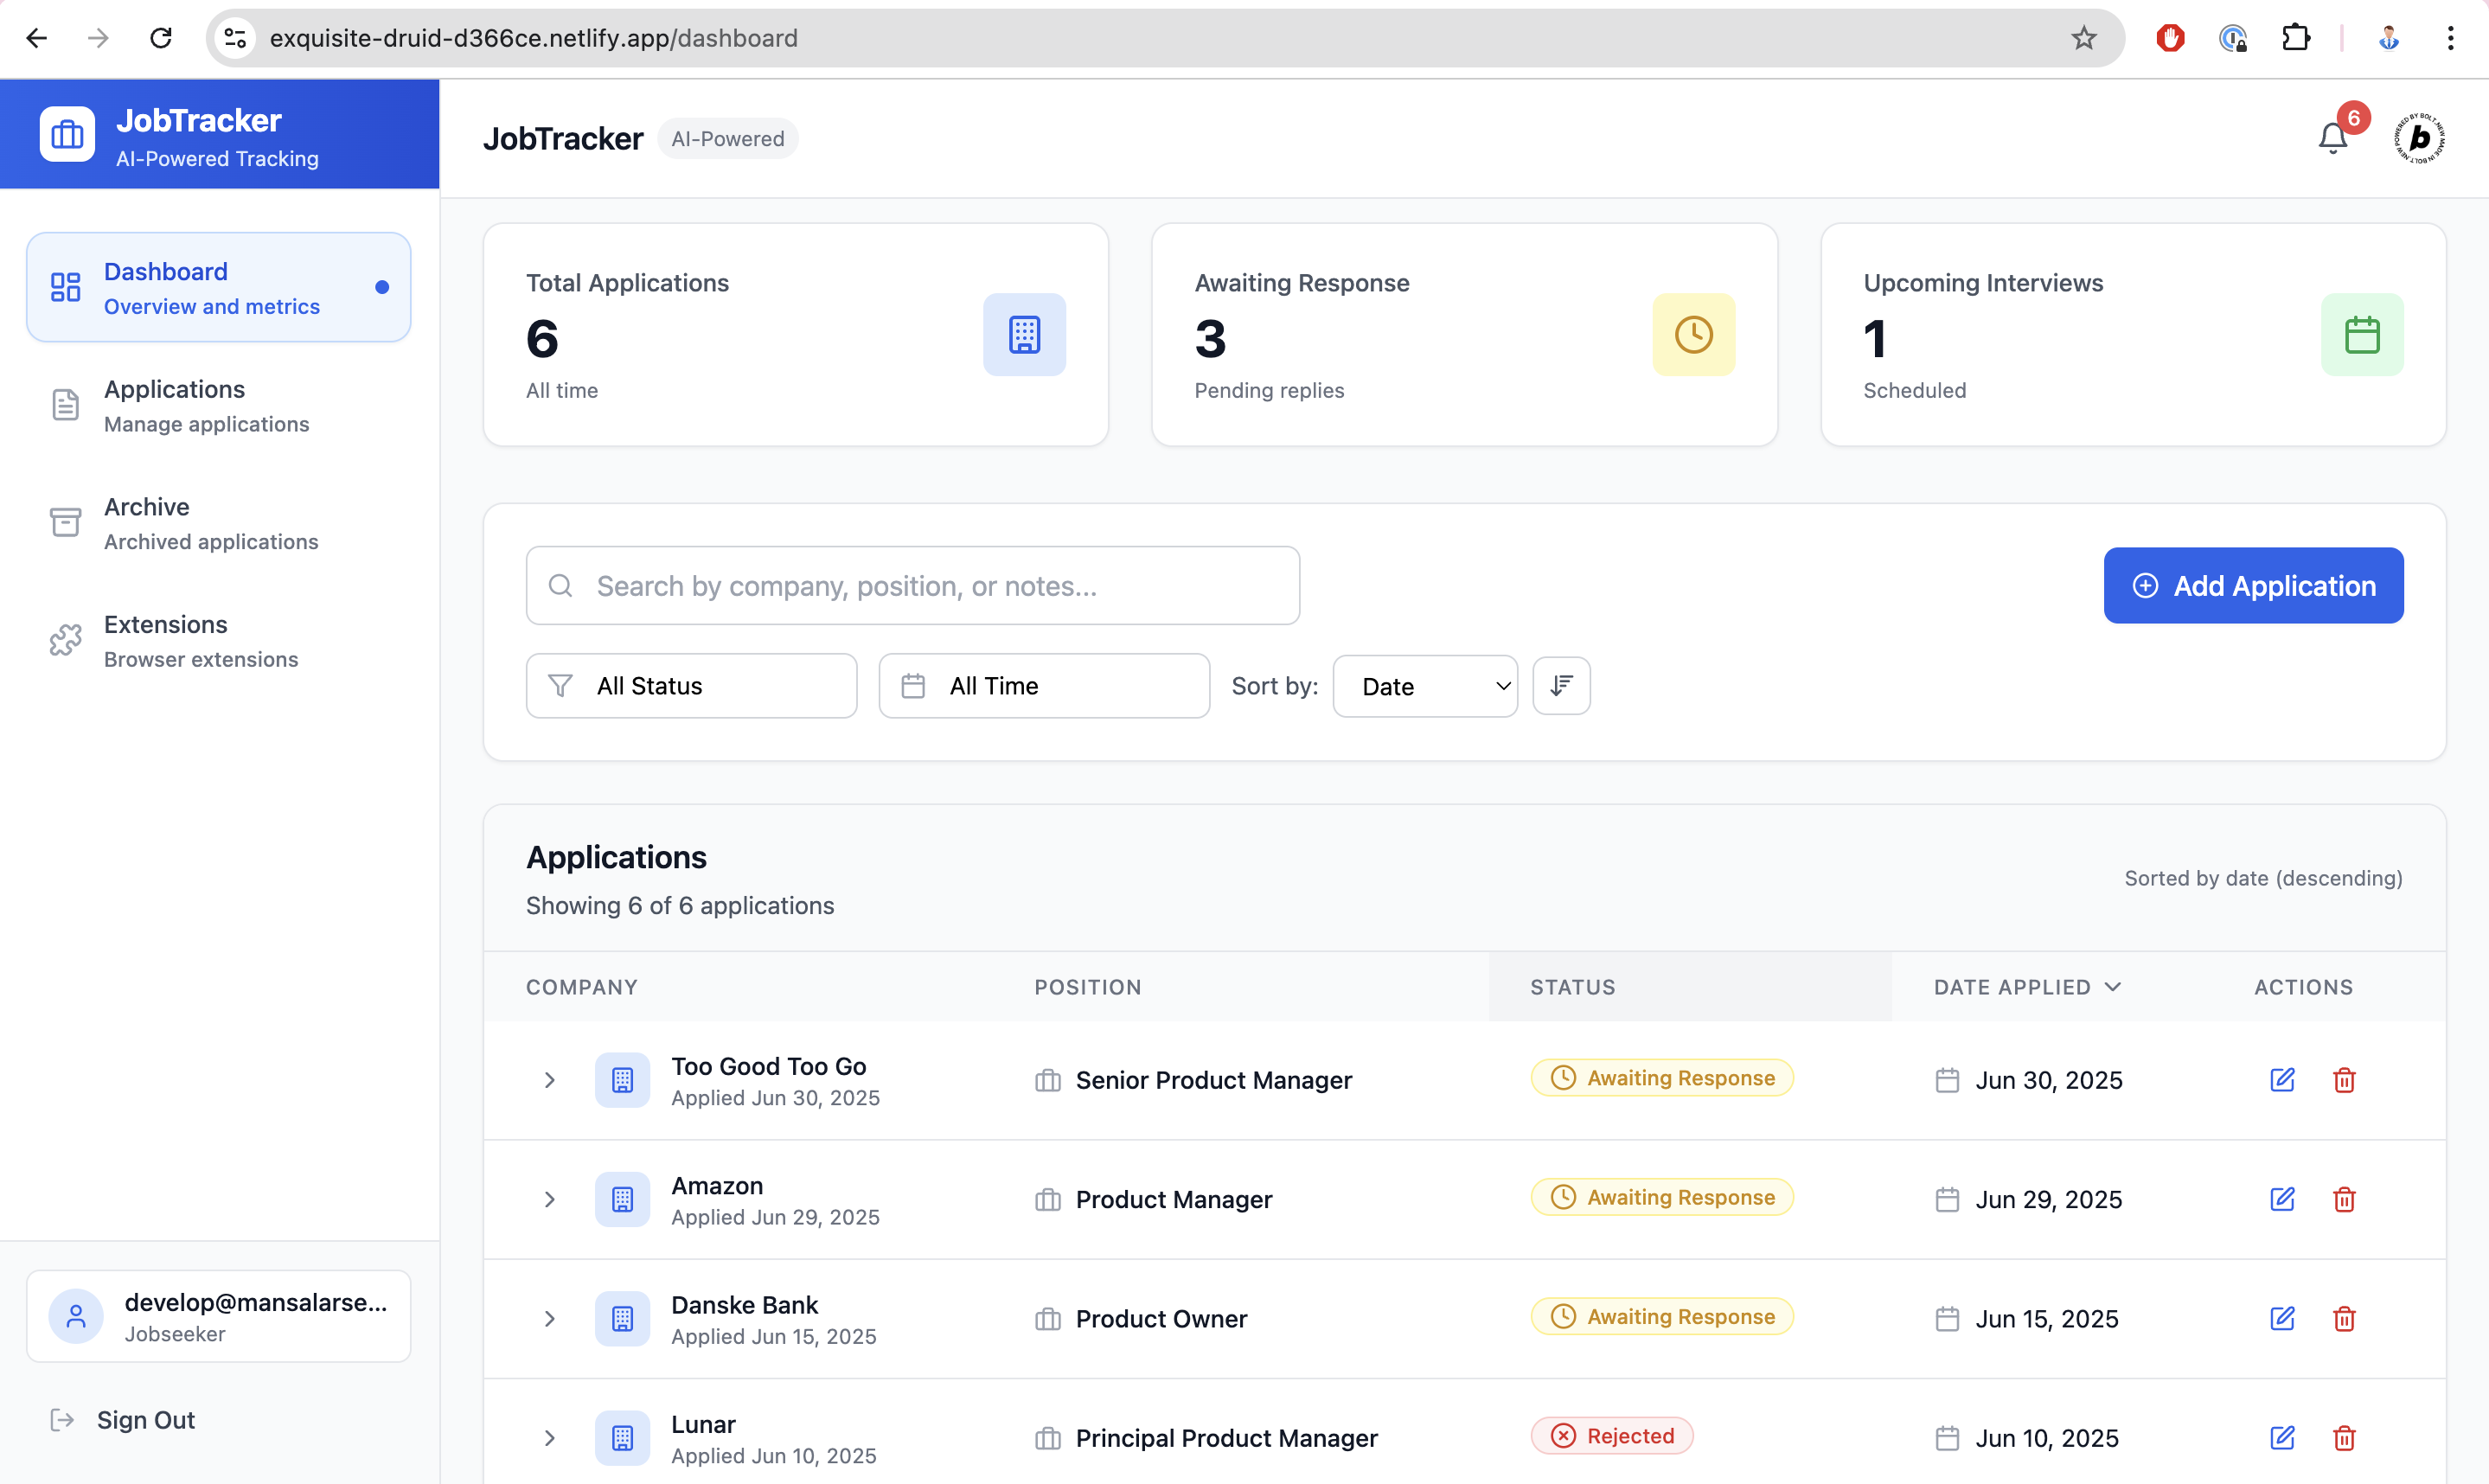
Task: Click edit icon for Too Good Too Go
Action: [x=2281, y=1080]
